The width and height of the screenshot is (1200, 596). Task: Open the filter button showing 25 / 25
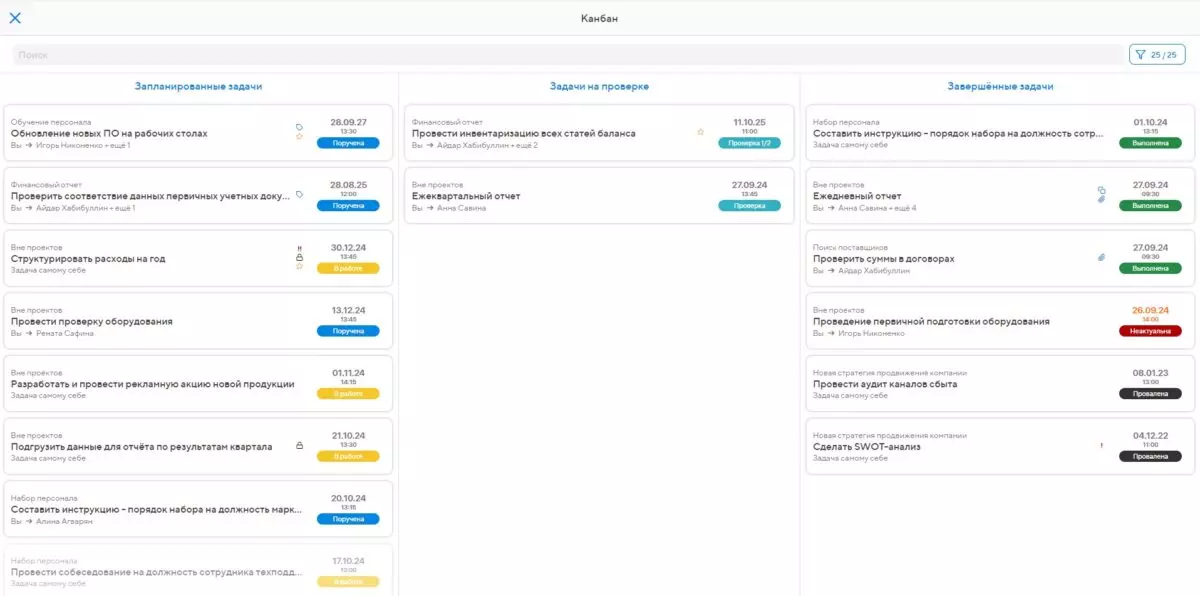pos(1157,55)
